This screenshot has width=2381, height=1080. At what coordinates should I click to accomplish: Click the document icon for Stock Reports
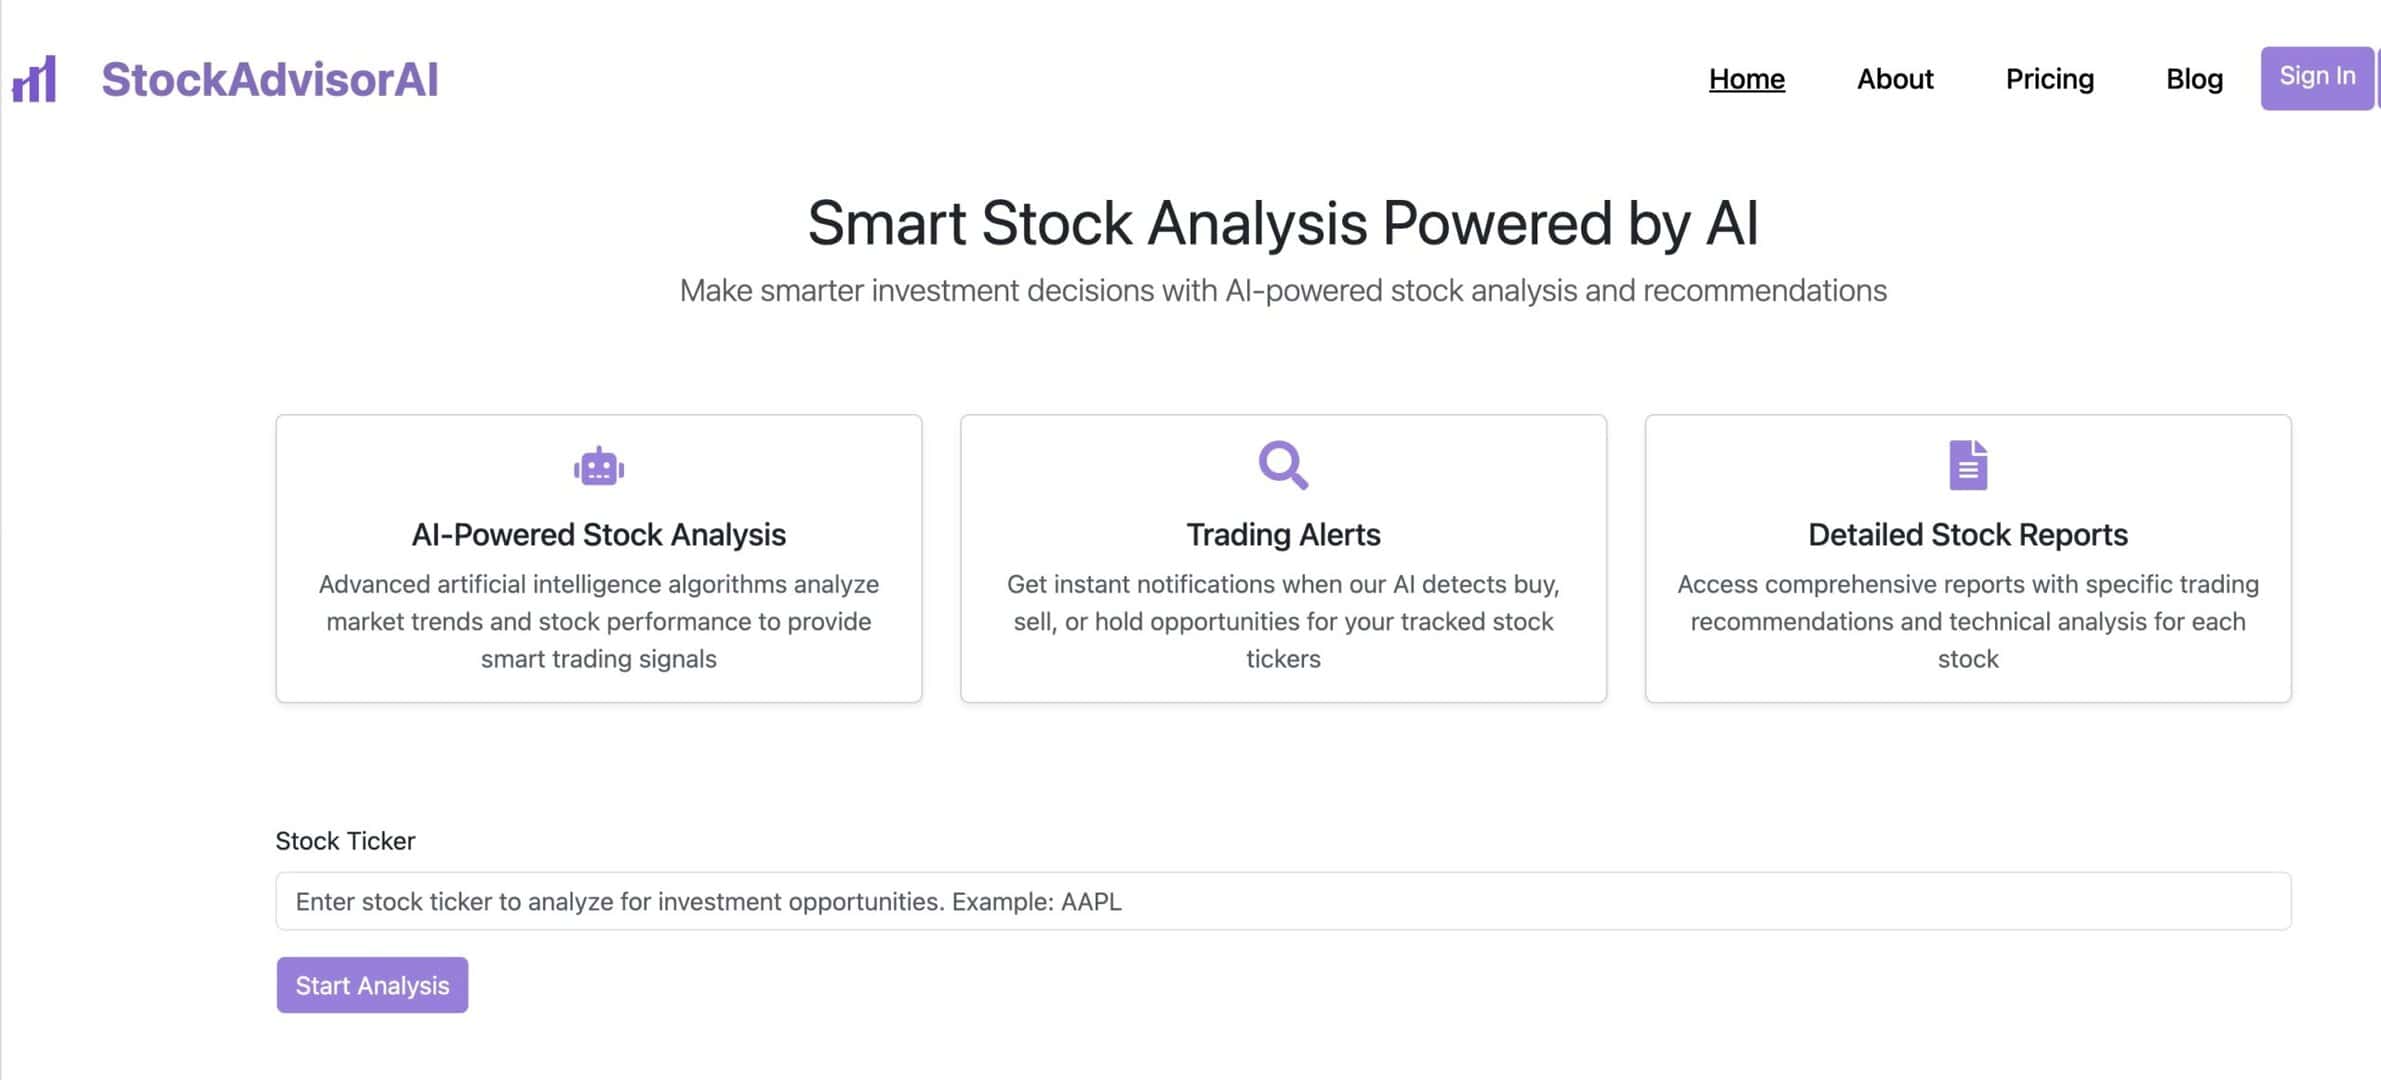[1967, 465]
